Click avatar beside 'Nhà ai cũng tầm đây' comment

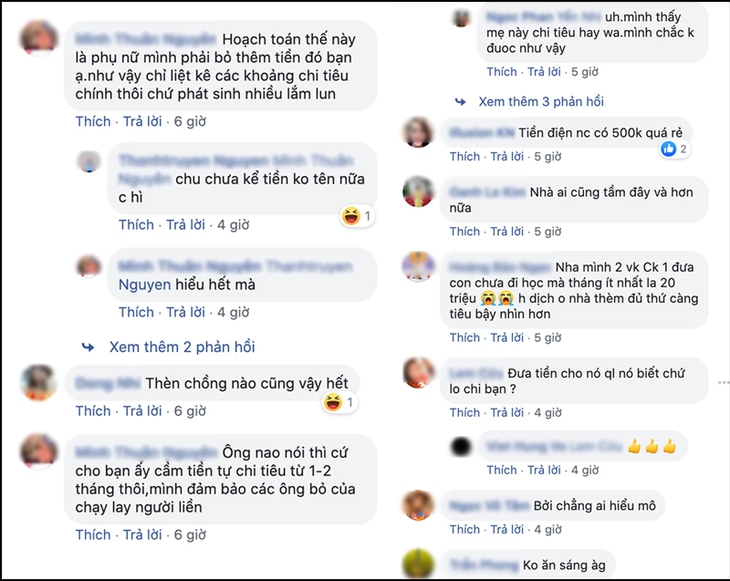418,192
